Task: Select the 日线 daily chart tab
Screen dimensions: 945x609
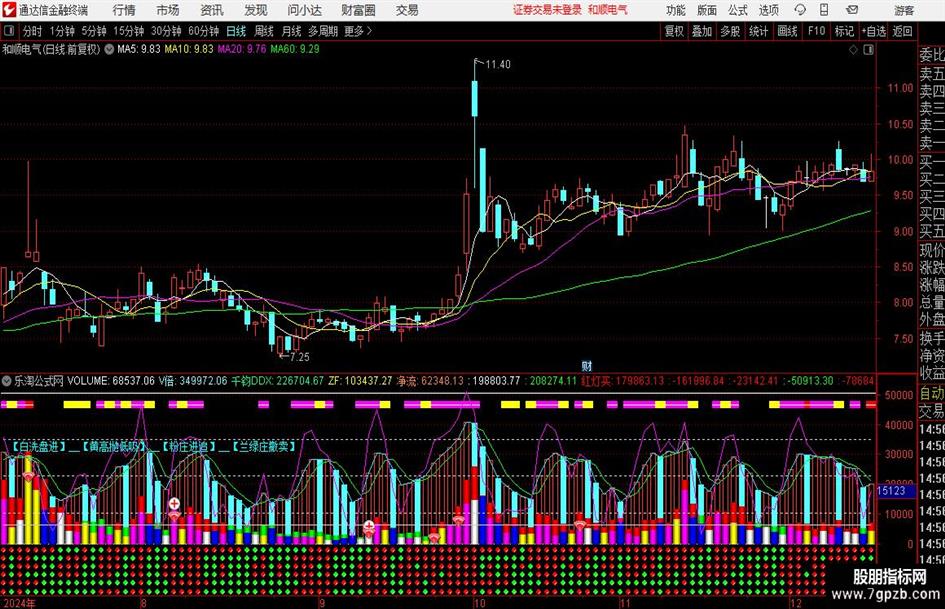Action: pos(236,31)
